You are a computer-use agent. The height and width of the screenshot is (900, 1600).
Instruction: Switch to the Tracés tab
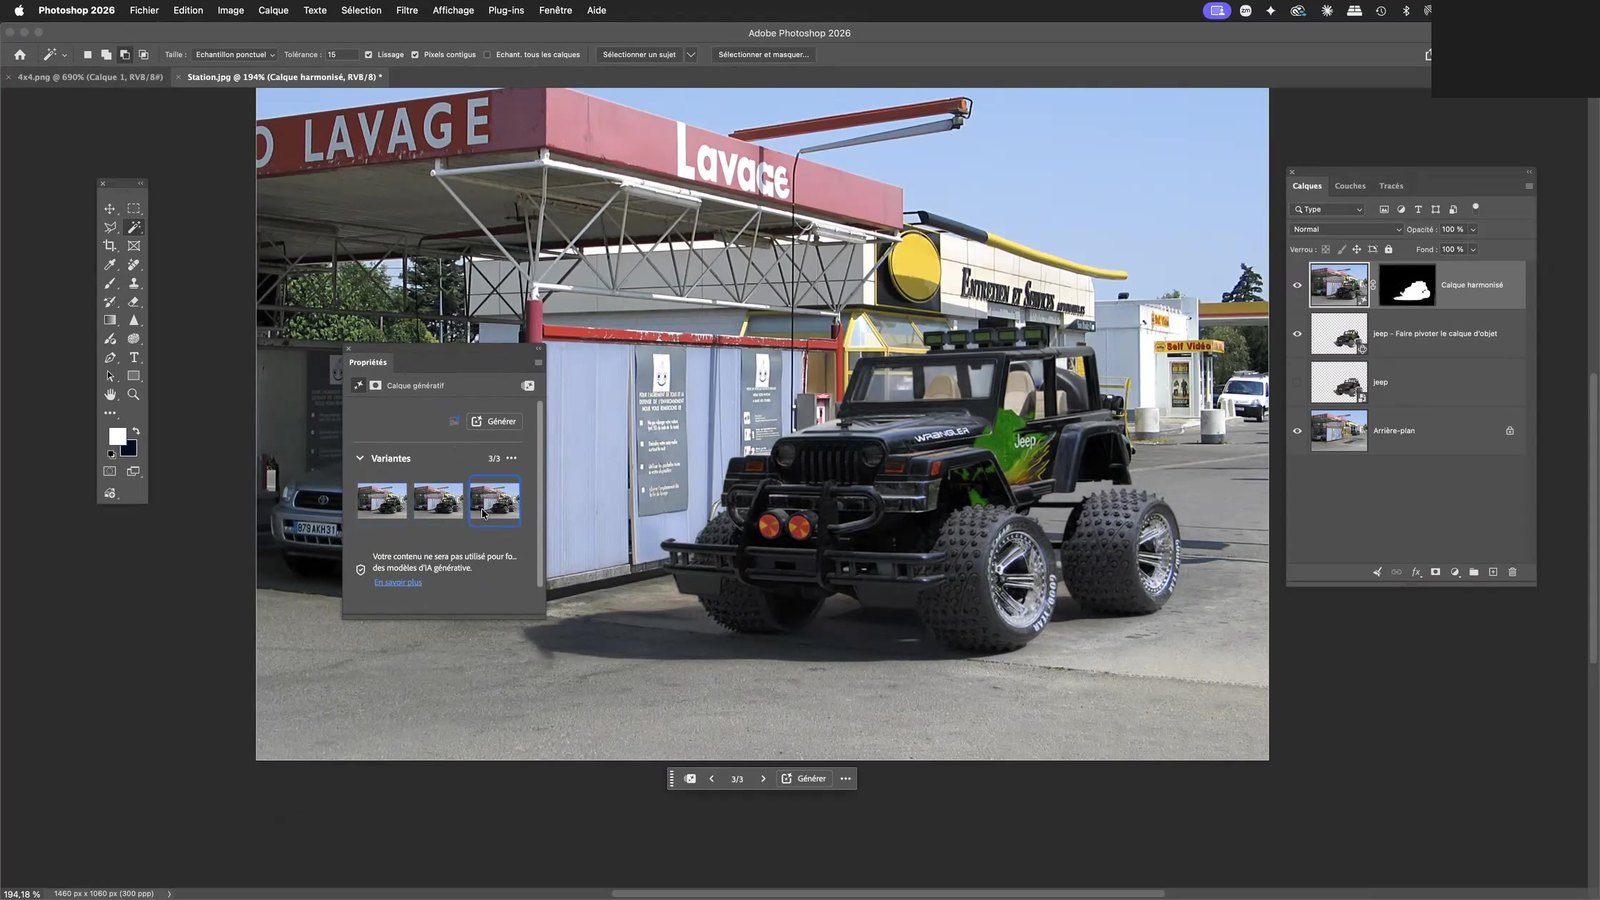pyautogui.click(x=1391, y=186)
